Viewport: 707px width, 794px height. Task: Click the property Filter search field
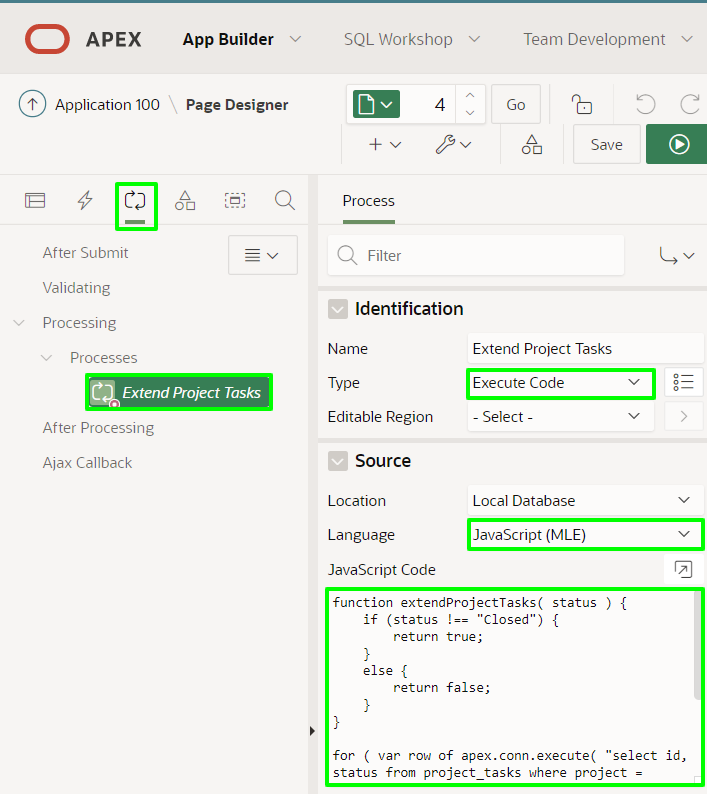pos(476,255)
